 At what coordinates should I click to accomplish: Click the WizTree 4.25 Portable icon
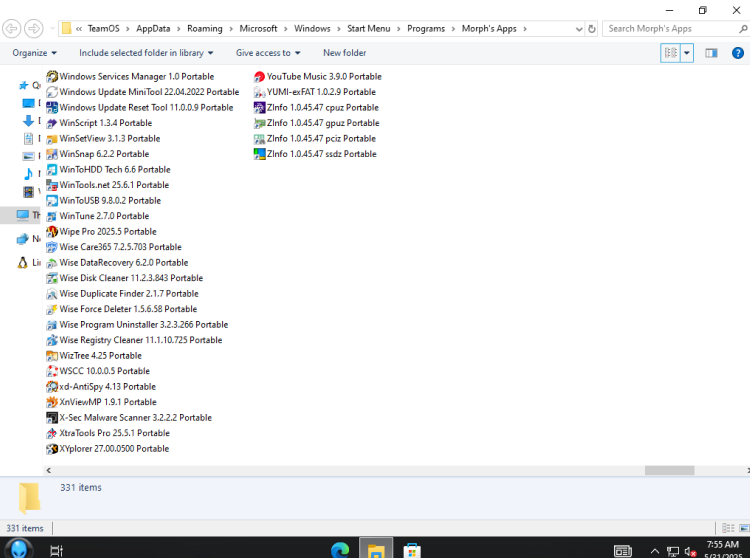(52, 356)
